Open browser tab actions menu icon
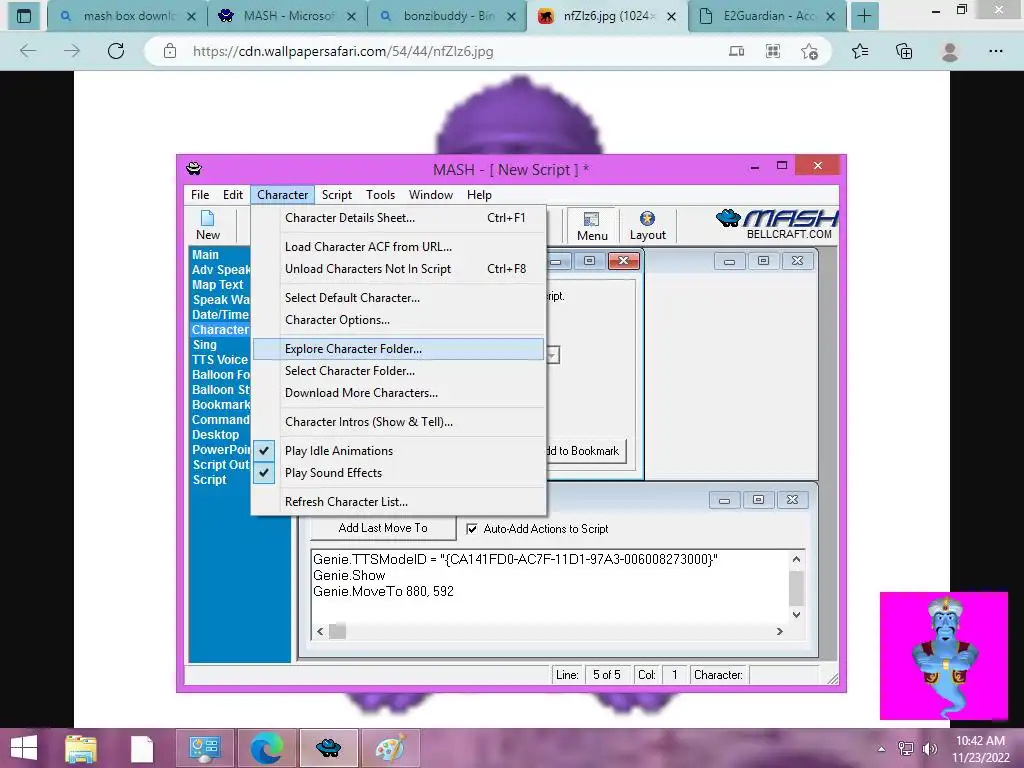1024x768 pixels. [x=23, y=16]
